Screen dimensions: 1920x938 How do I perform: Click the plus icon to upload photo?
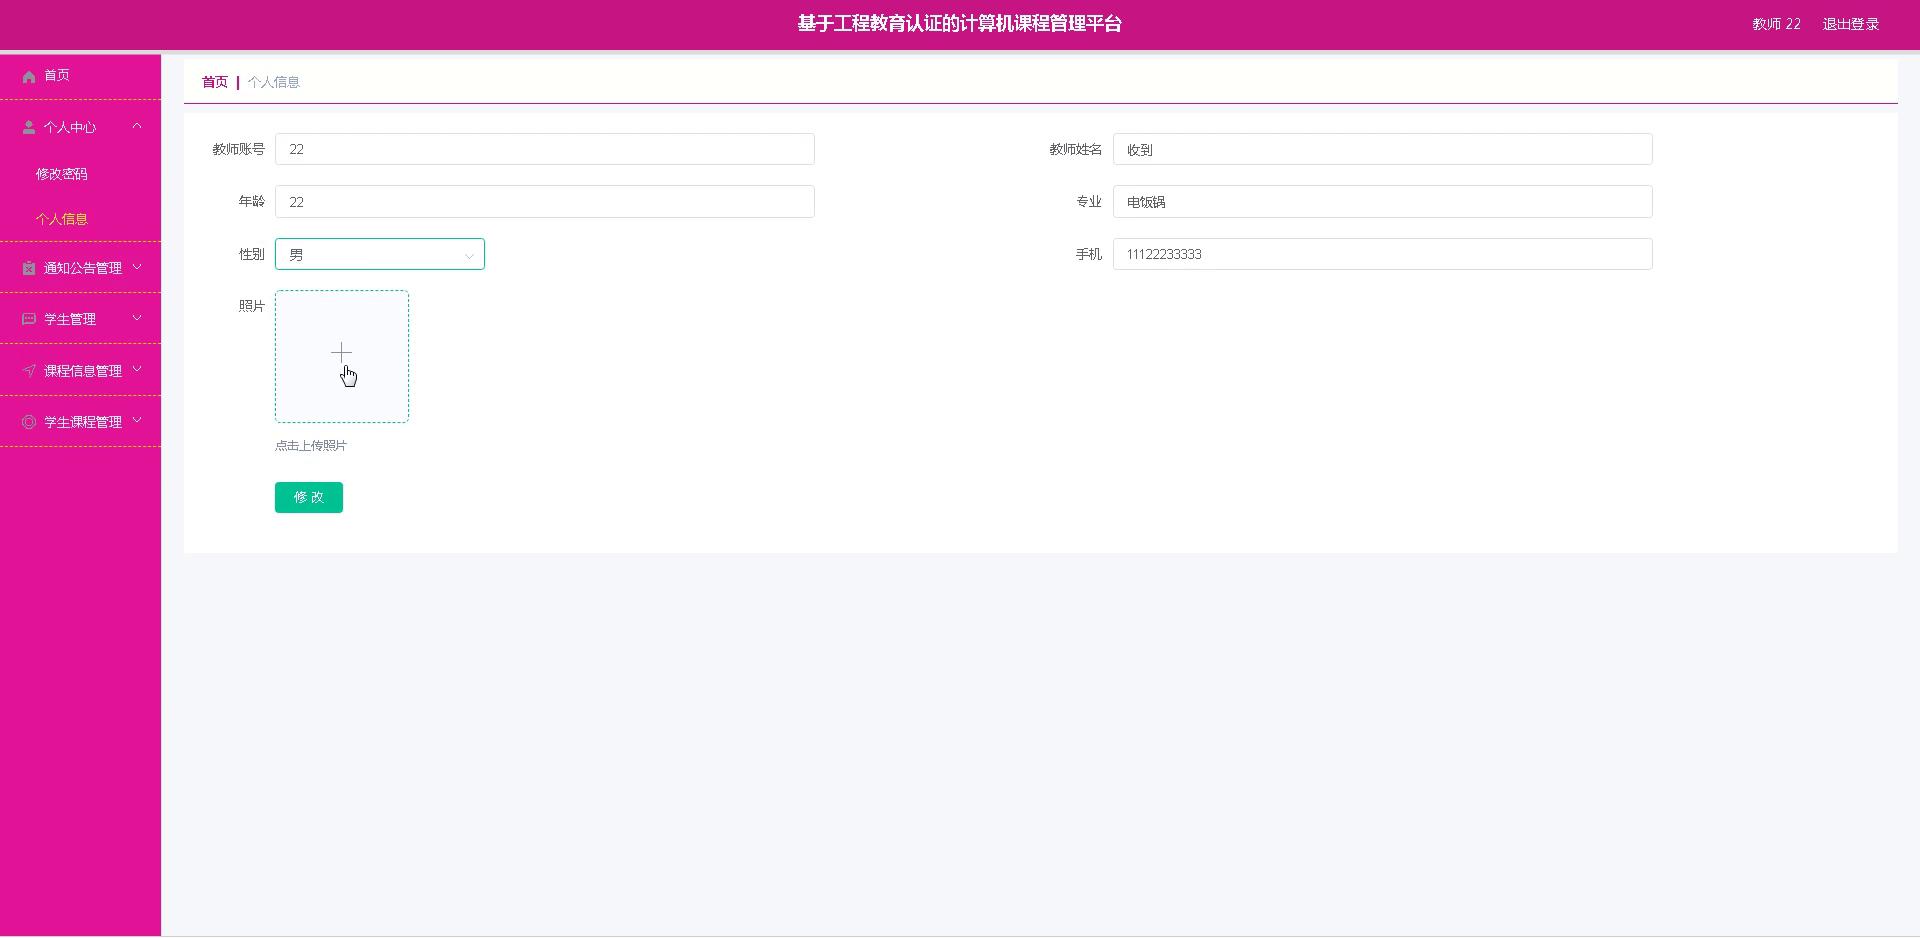[x=341, y=353]
